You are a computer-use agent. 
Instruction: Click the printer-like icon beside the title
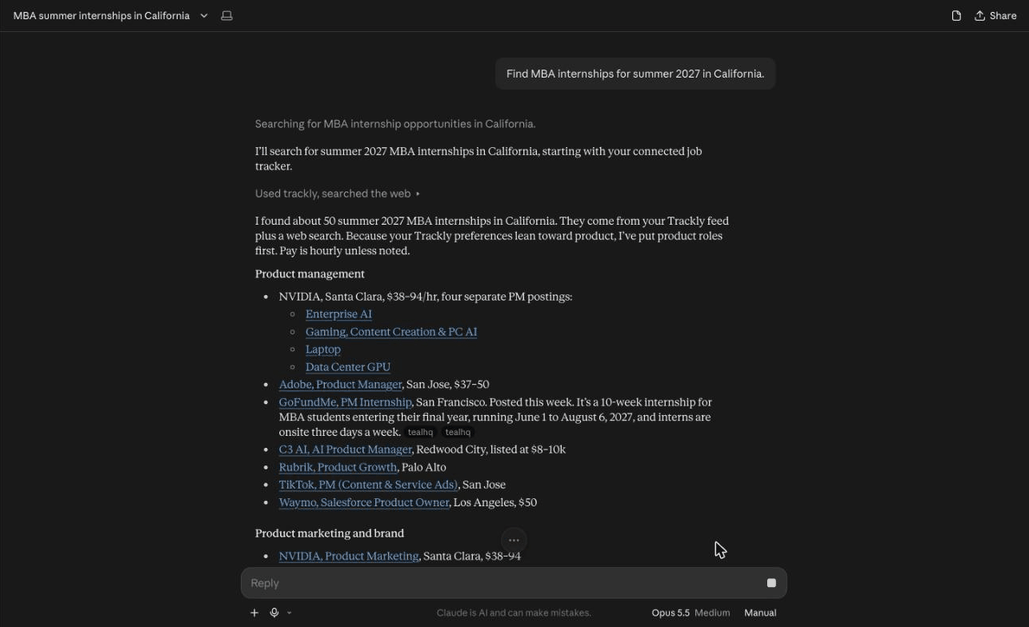[226, 16]
